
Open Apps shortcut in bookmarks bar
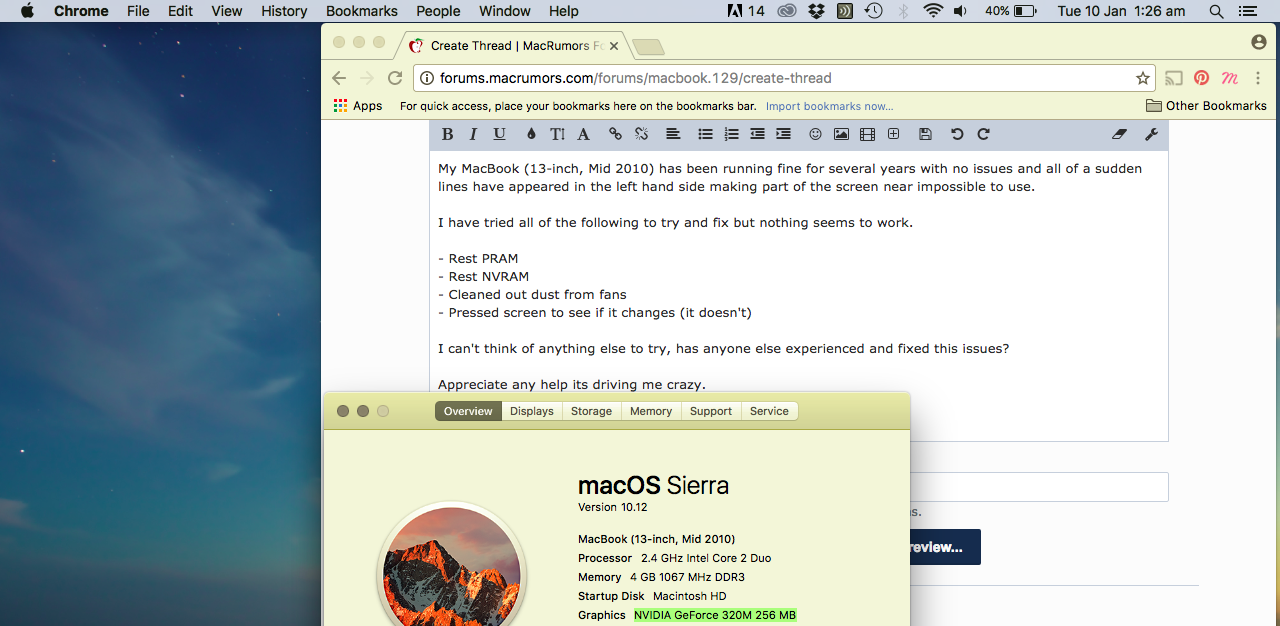click(358, 106)
